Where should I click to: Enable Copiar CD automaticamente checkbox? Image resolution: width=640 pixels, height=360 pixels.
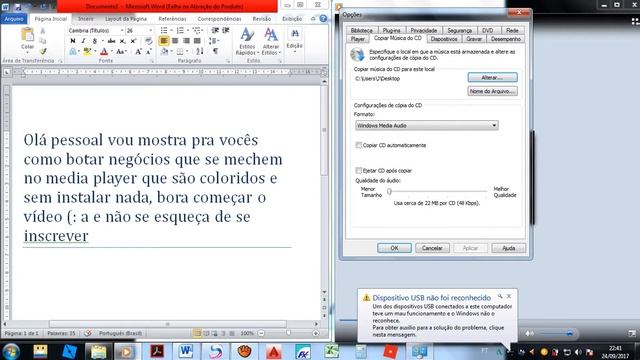point(358,145)
